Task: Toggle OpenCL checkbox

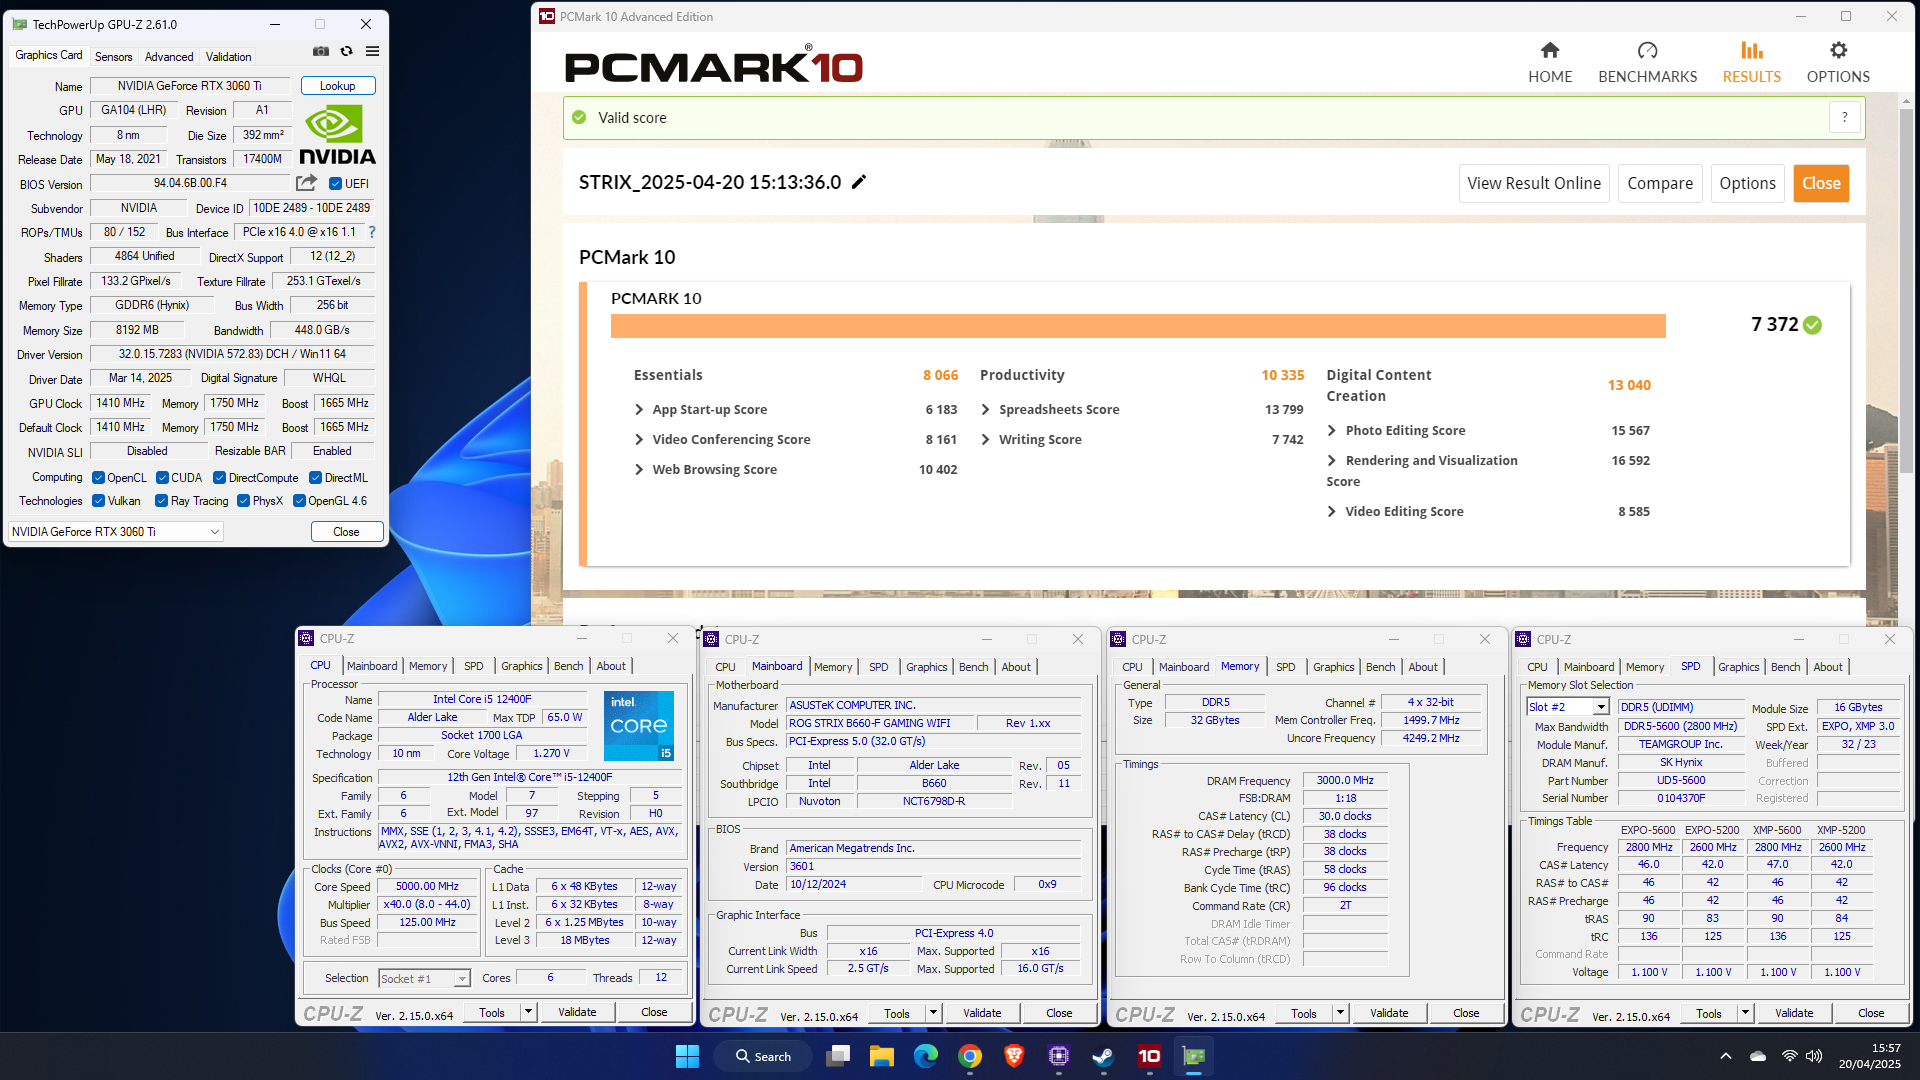Action: click(x=98, y=478)
